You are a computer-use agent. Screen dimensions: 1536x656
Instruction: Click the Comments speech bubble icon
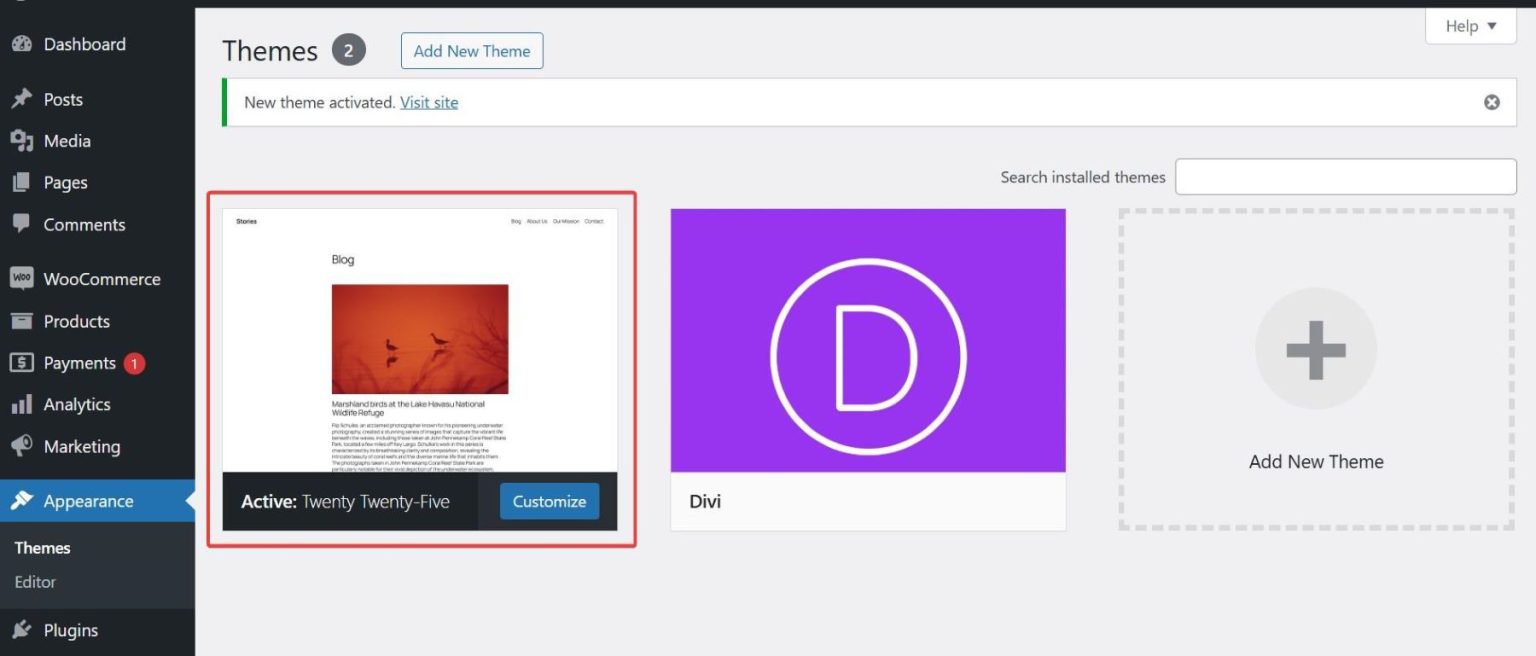point(21,224)
